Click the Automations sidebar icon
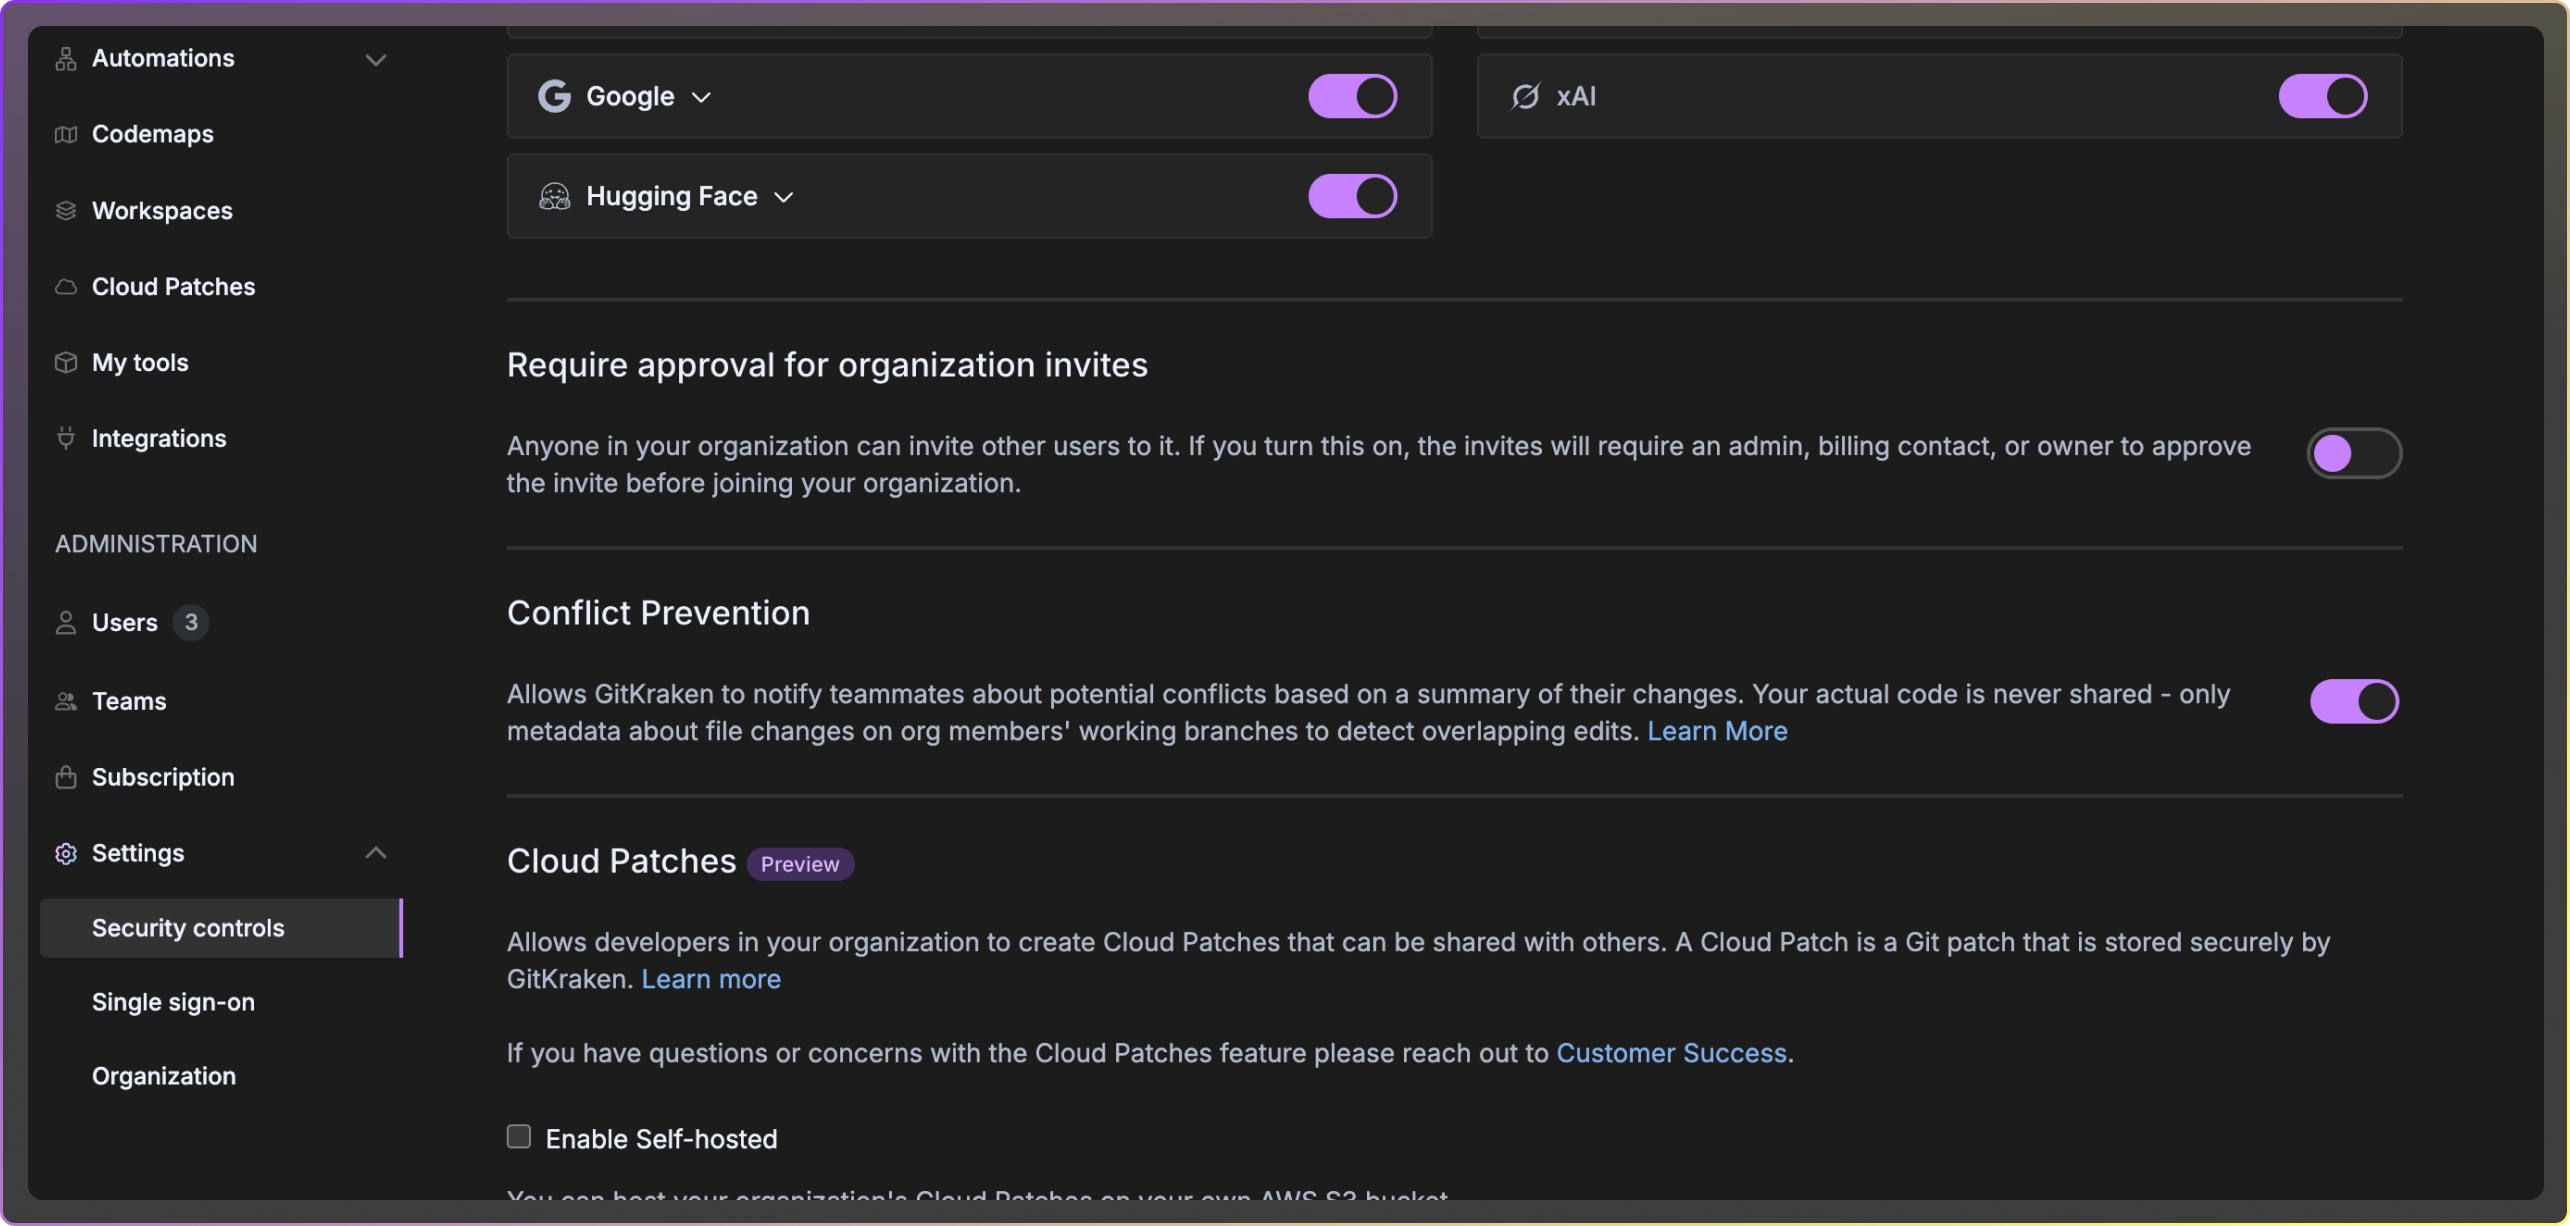Viewport: 2570px width, 1226px height. click(65, 58)
